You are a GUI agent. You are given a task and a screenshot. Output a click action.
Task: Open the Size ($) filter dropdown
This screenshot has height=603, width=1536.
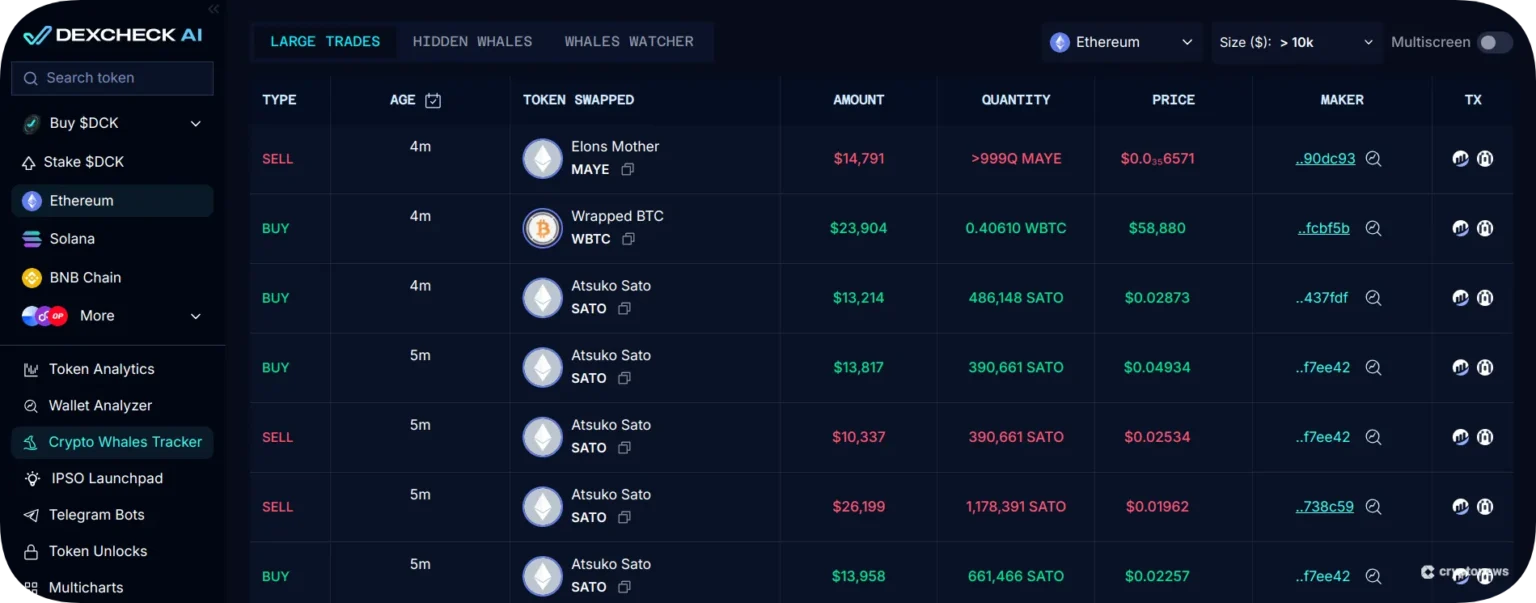[1297, 42]
